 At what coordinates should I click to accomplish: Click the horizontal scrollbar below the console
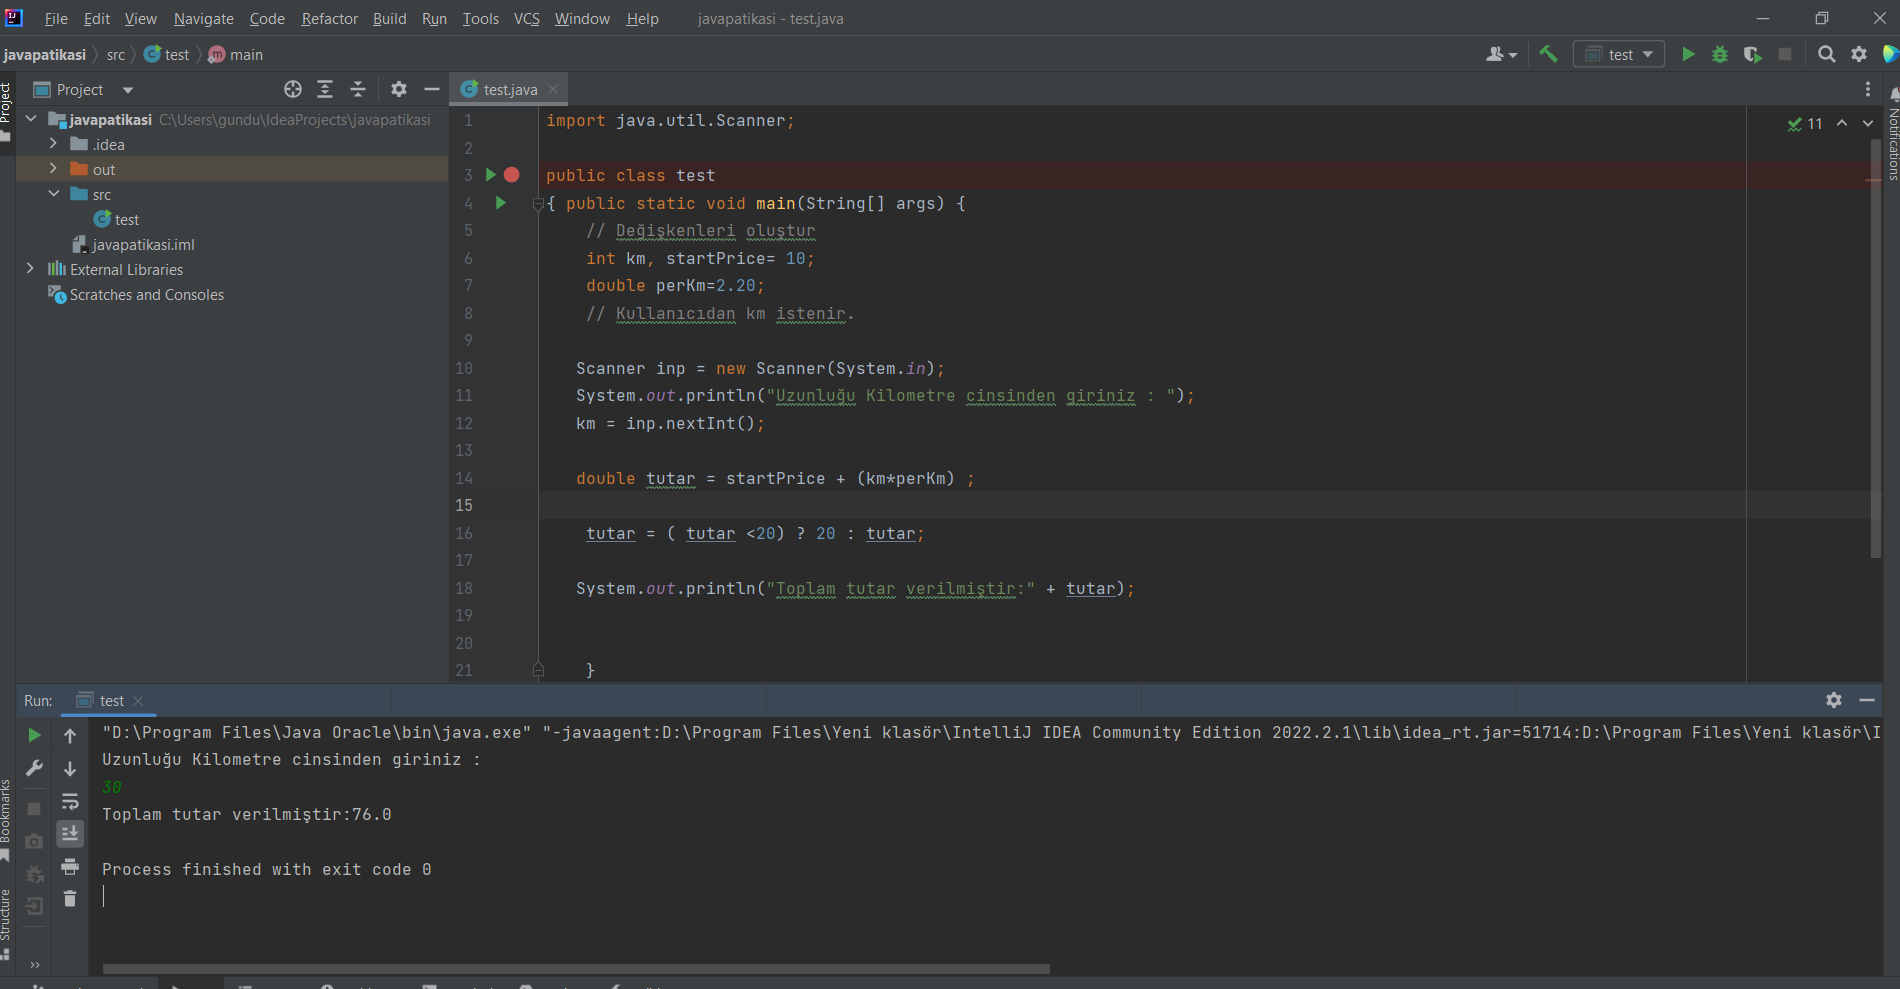[575, 968]
